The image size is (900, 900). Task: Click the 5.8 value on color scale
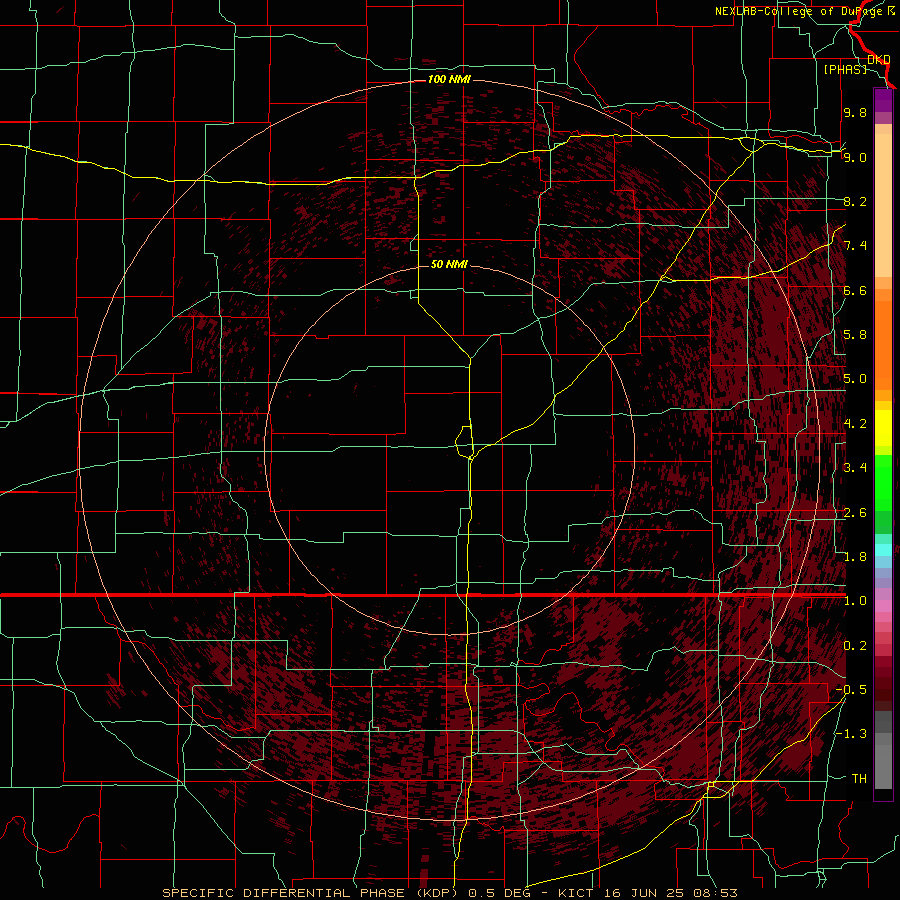point(855,335)
